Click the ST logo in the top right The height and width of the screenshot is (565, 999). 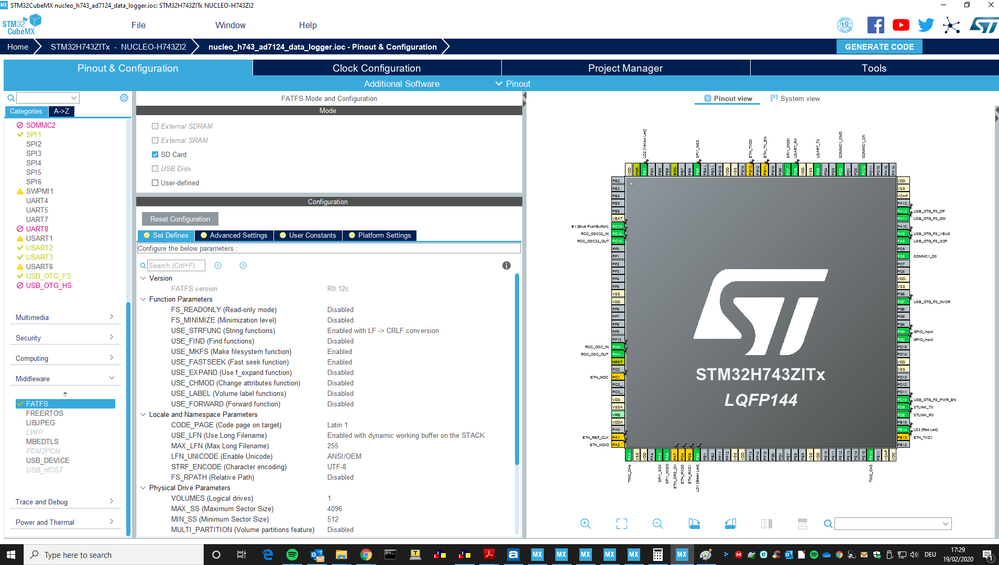983,25
